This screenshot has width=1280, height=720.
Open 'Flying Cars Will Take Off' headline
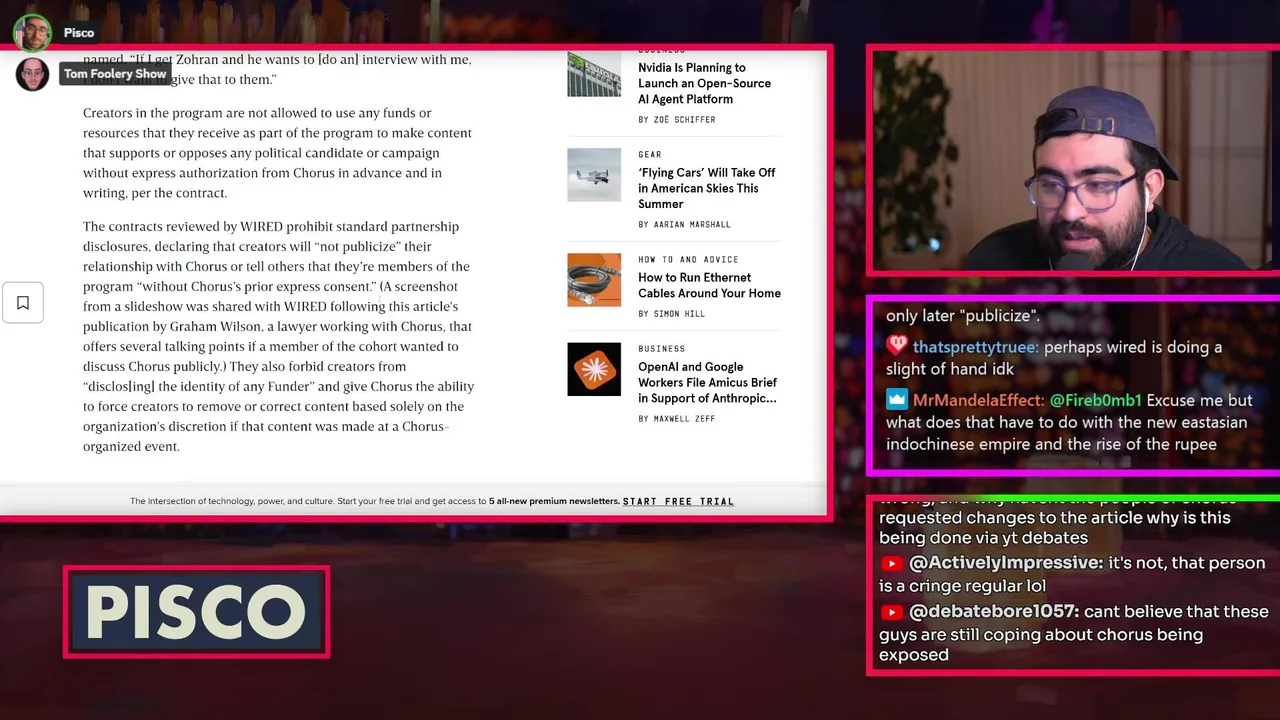(x=707, y=188)
